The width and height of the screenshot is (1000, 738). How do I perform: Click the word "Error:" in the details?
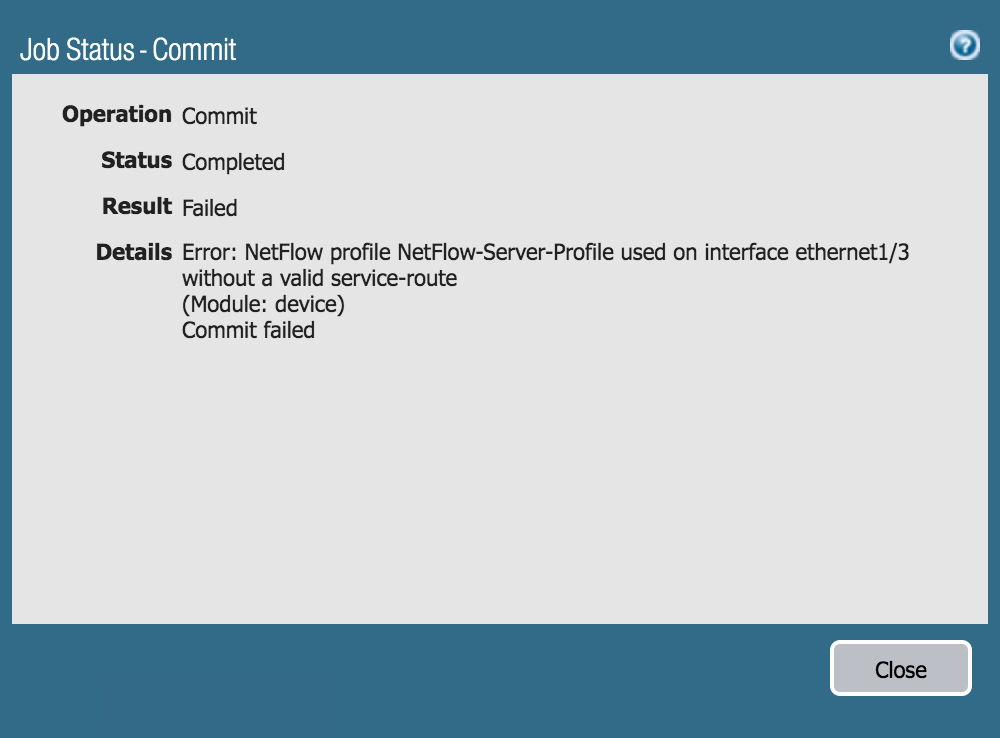(x=210, y=253)
